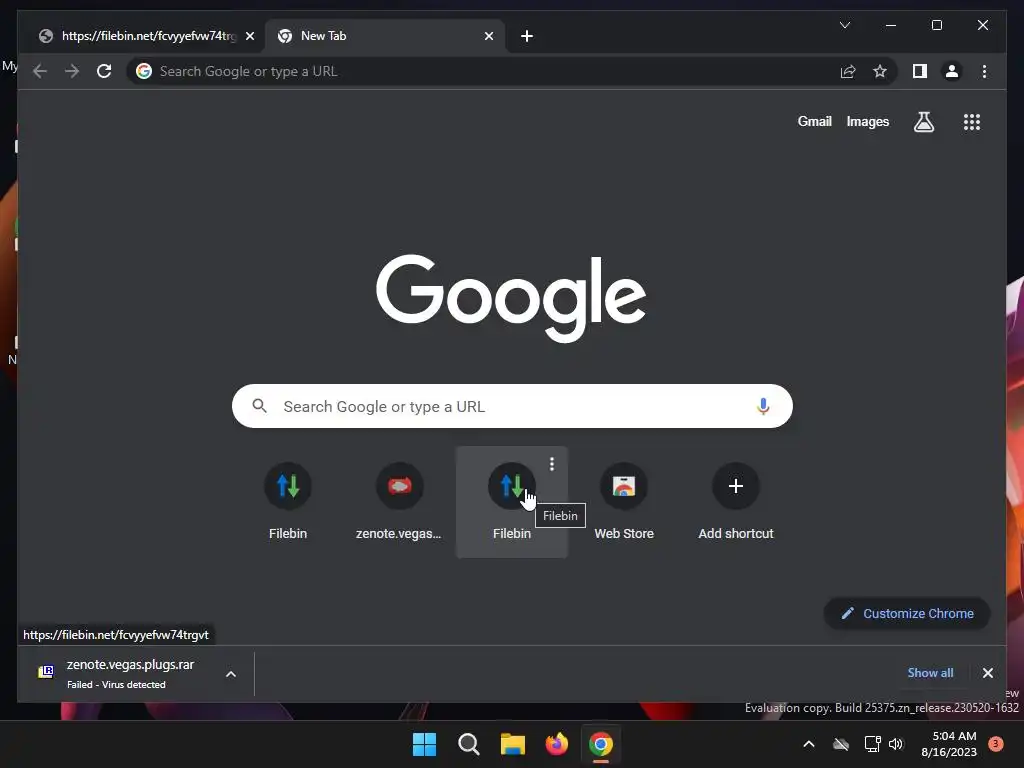Screen dimensions: 1024x768
Task: Open Search Labs flask icon
Action: tap(923, 121)
